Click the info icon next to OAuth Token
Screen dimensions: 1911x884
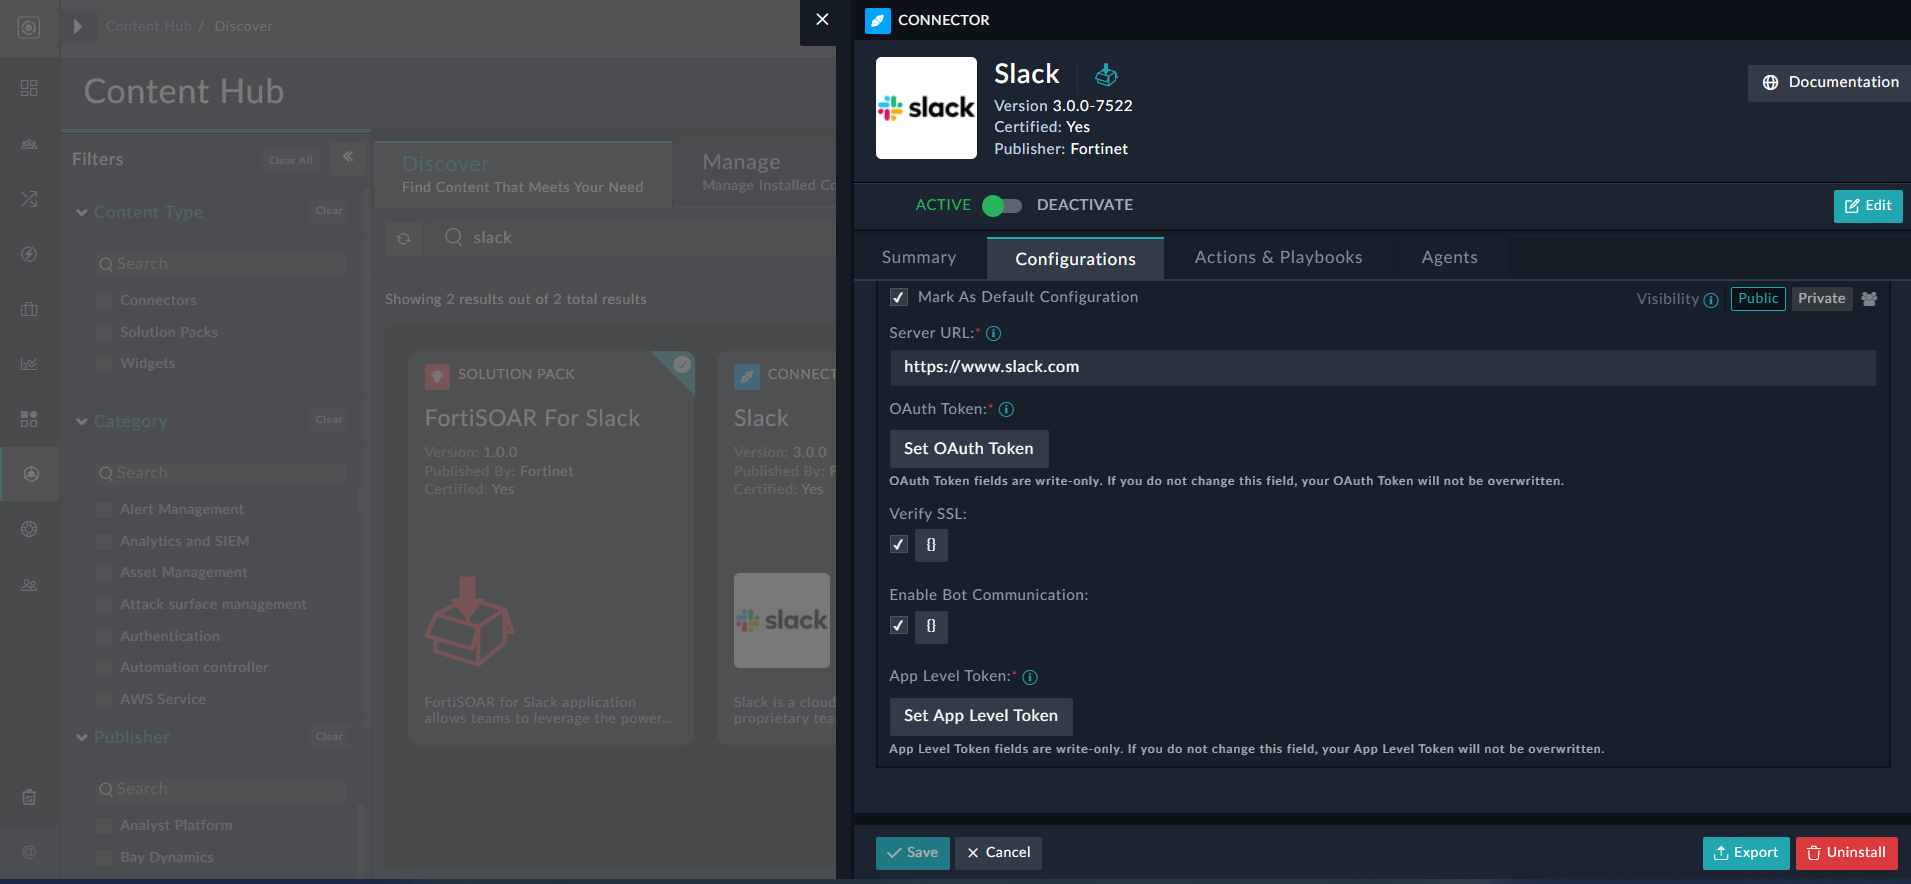pos(1006,410)
